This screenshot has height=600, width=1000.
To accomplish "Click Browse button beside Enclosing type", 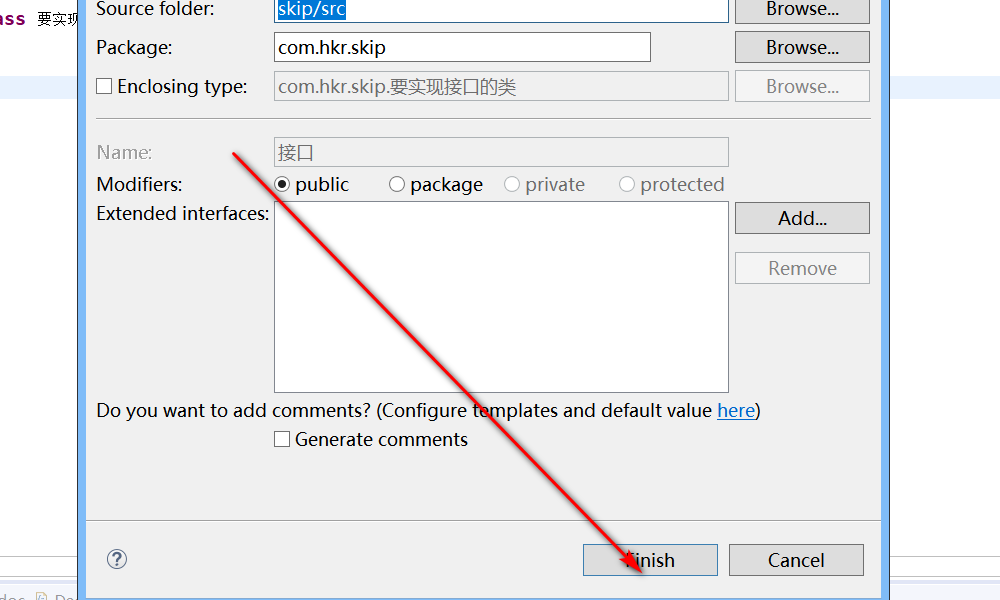I will tap(802, 87).
